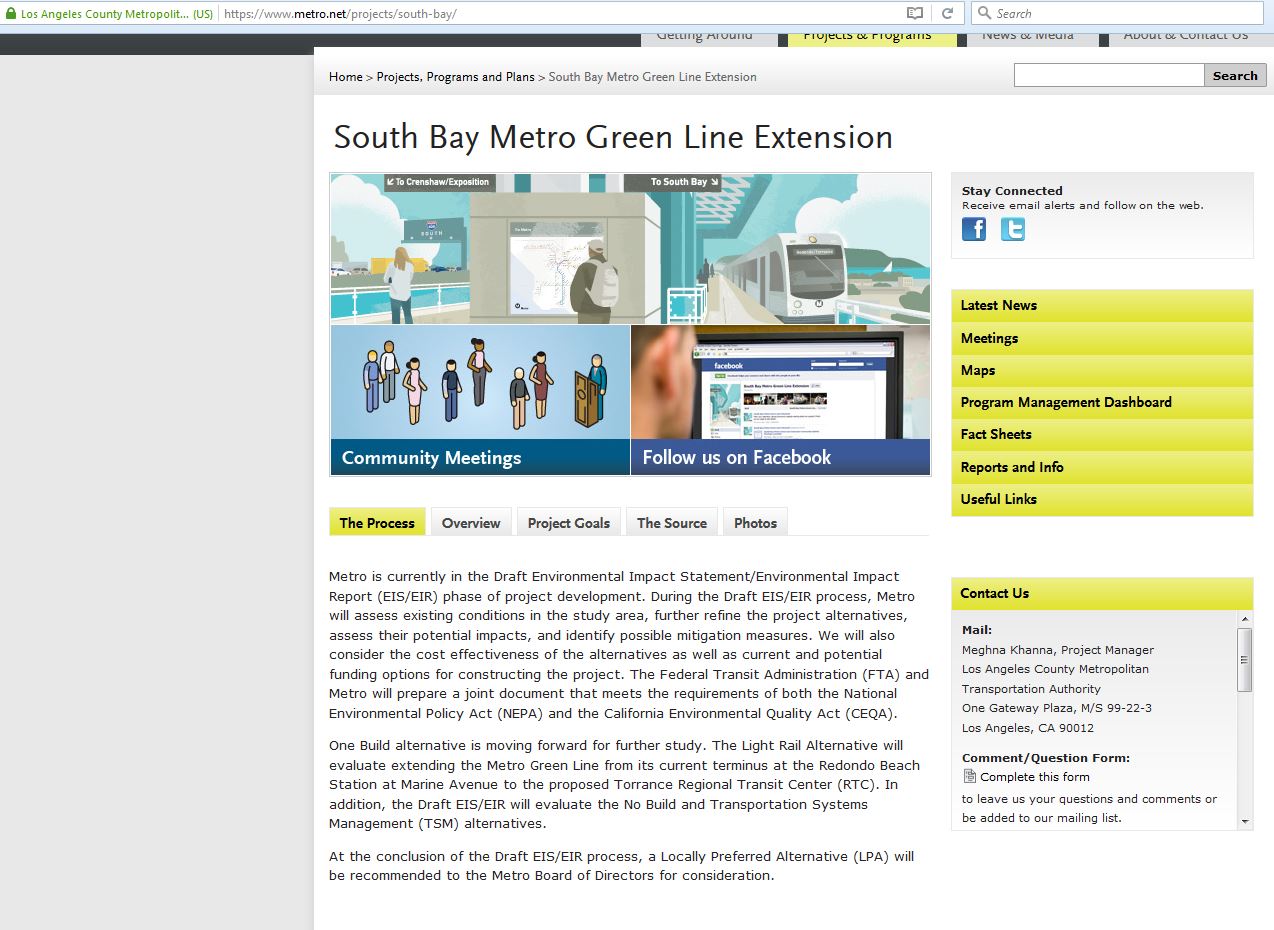
Task: Open the Project Goals tab
Action: click(568, 522)
